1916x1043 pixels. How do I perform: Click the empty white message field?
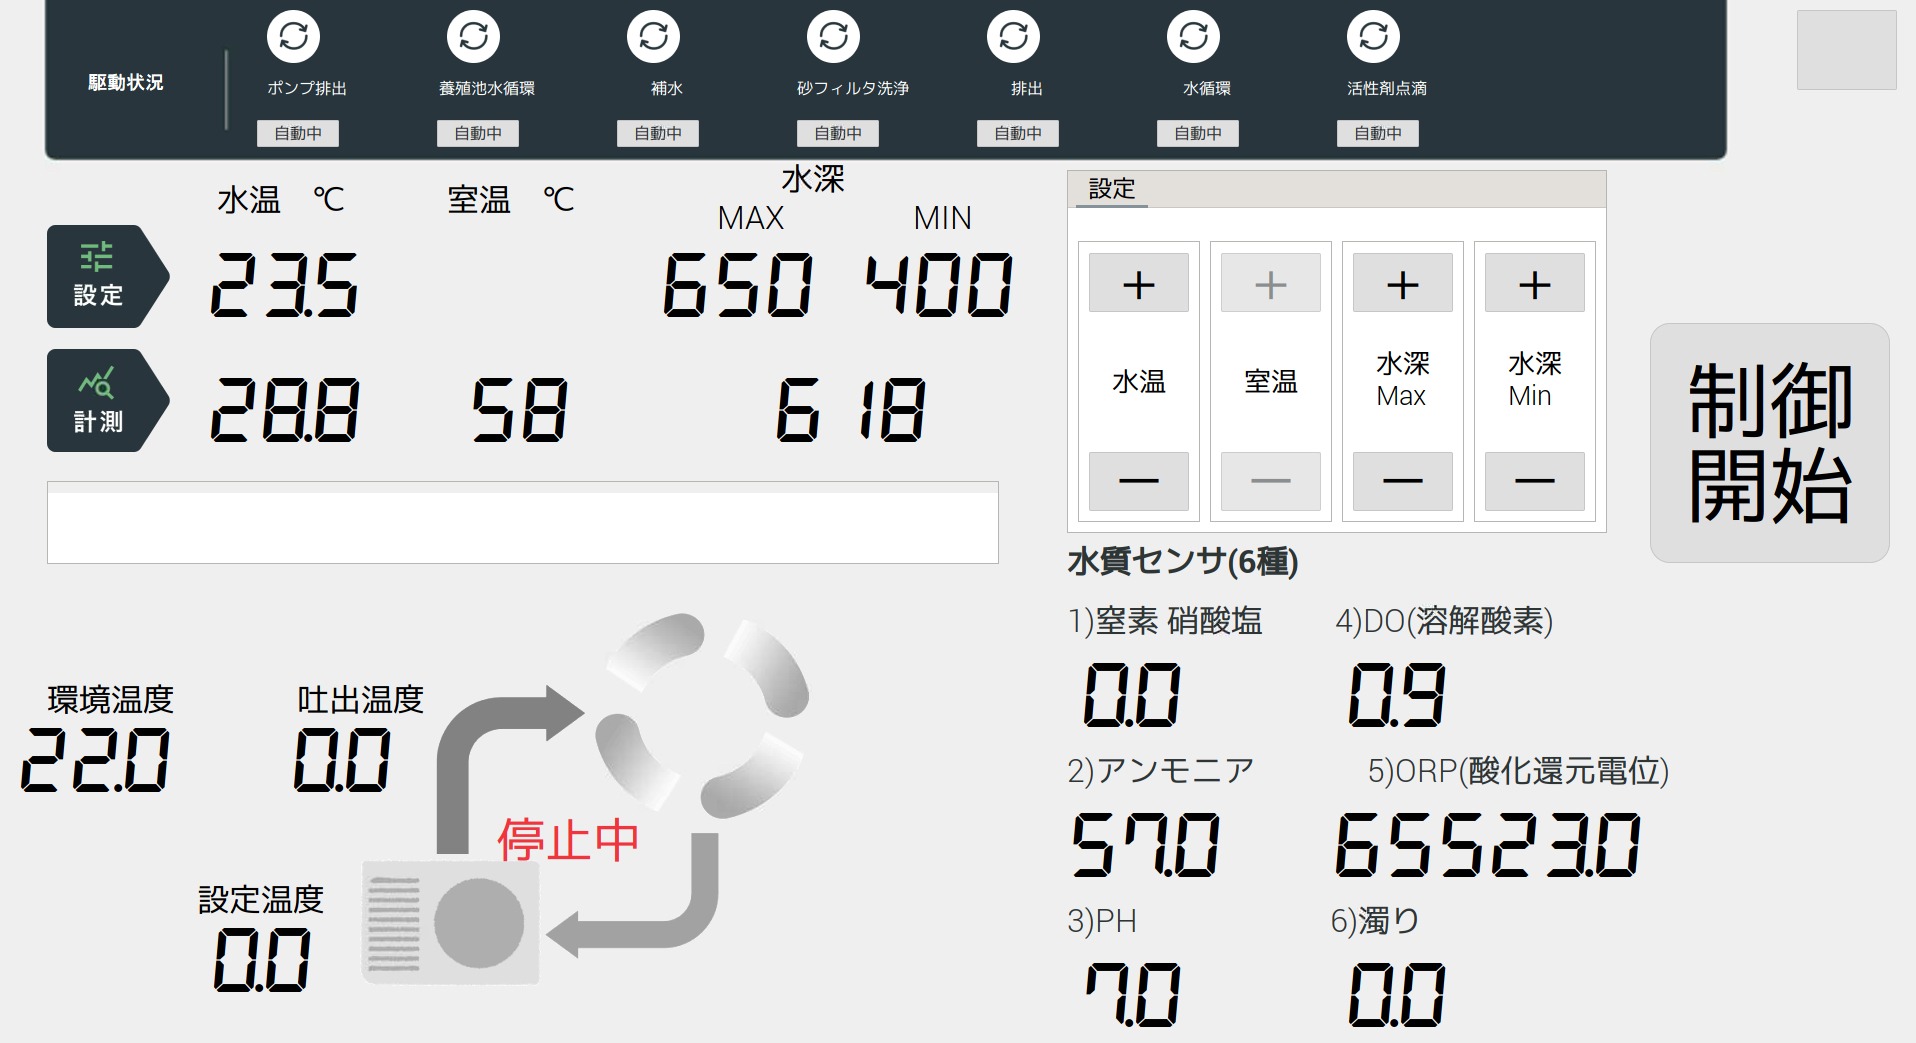point(522,523)
